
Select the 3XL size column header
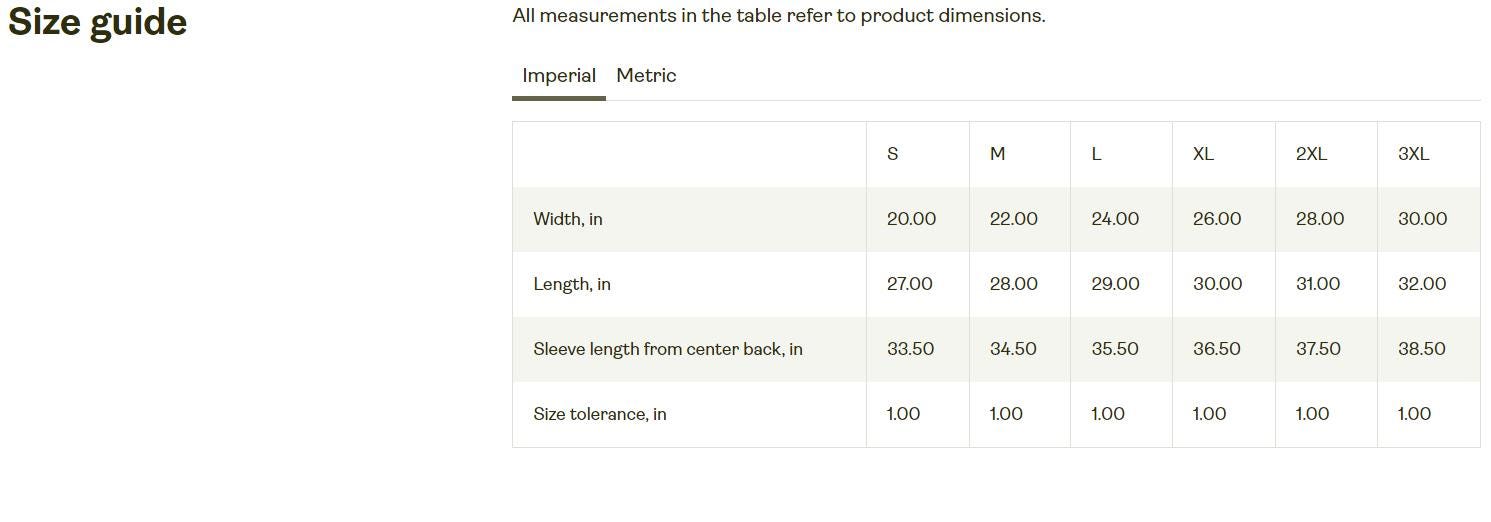[1413, 154]
